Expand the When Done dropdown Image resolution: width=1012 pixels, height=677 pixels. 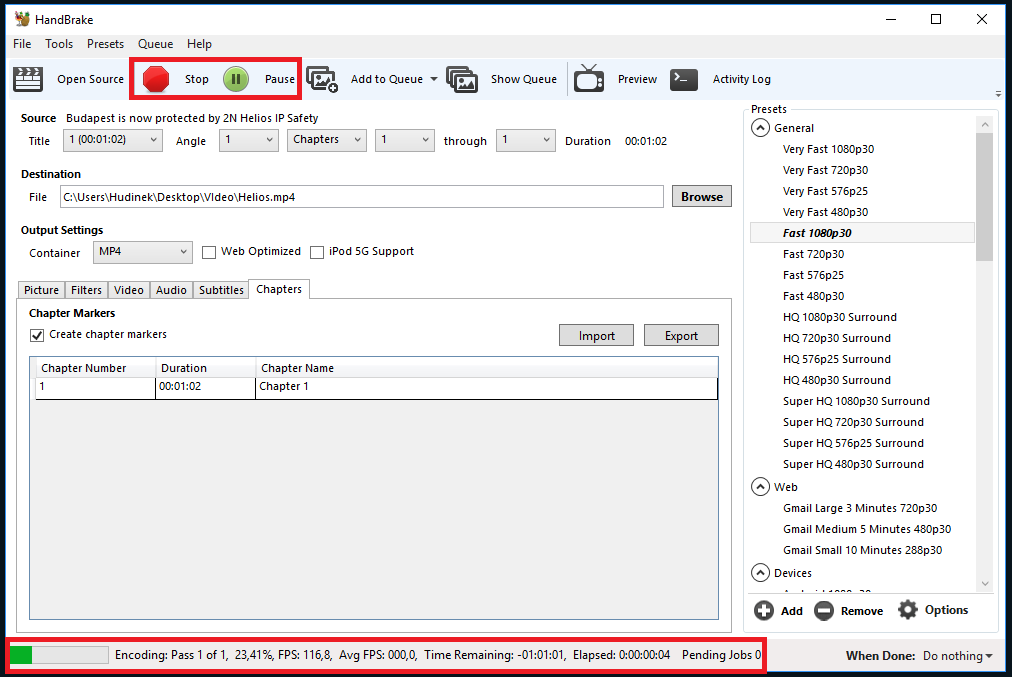click(957, 656)
